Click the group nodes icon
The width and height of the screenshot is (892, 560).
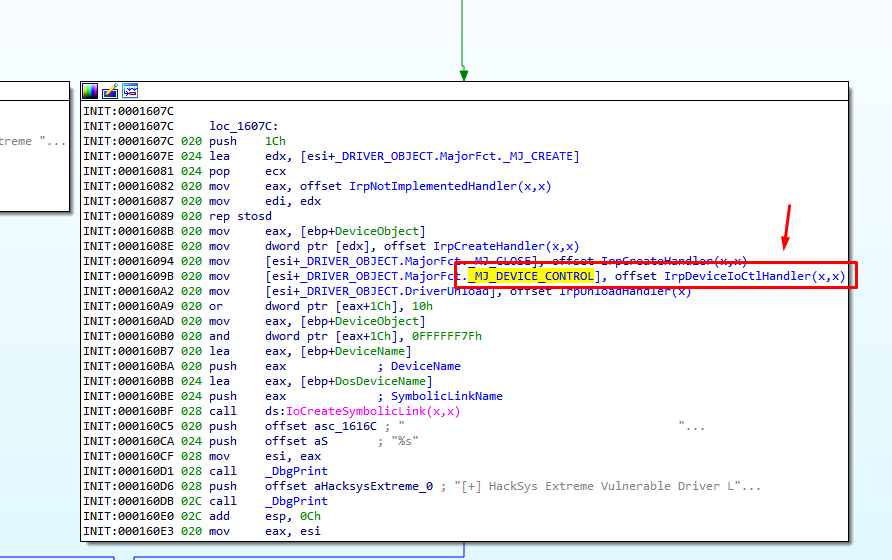129,91
